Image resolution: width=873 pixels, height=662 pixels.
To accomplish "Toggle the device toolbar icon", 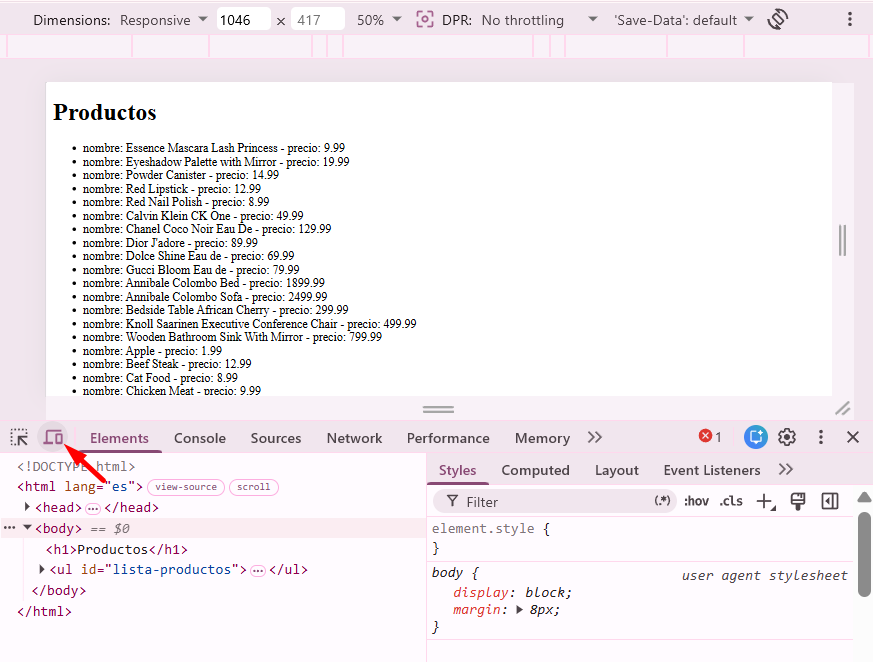I will [x=53, y=438].
